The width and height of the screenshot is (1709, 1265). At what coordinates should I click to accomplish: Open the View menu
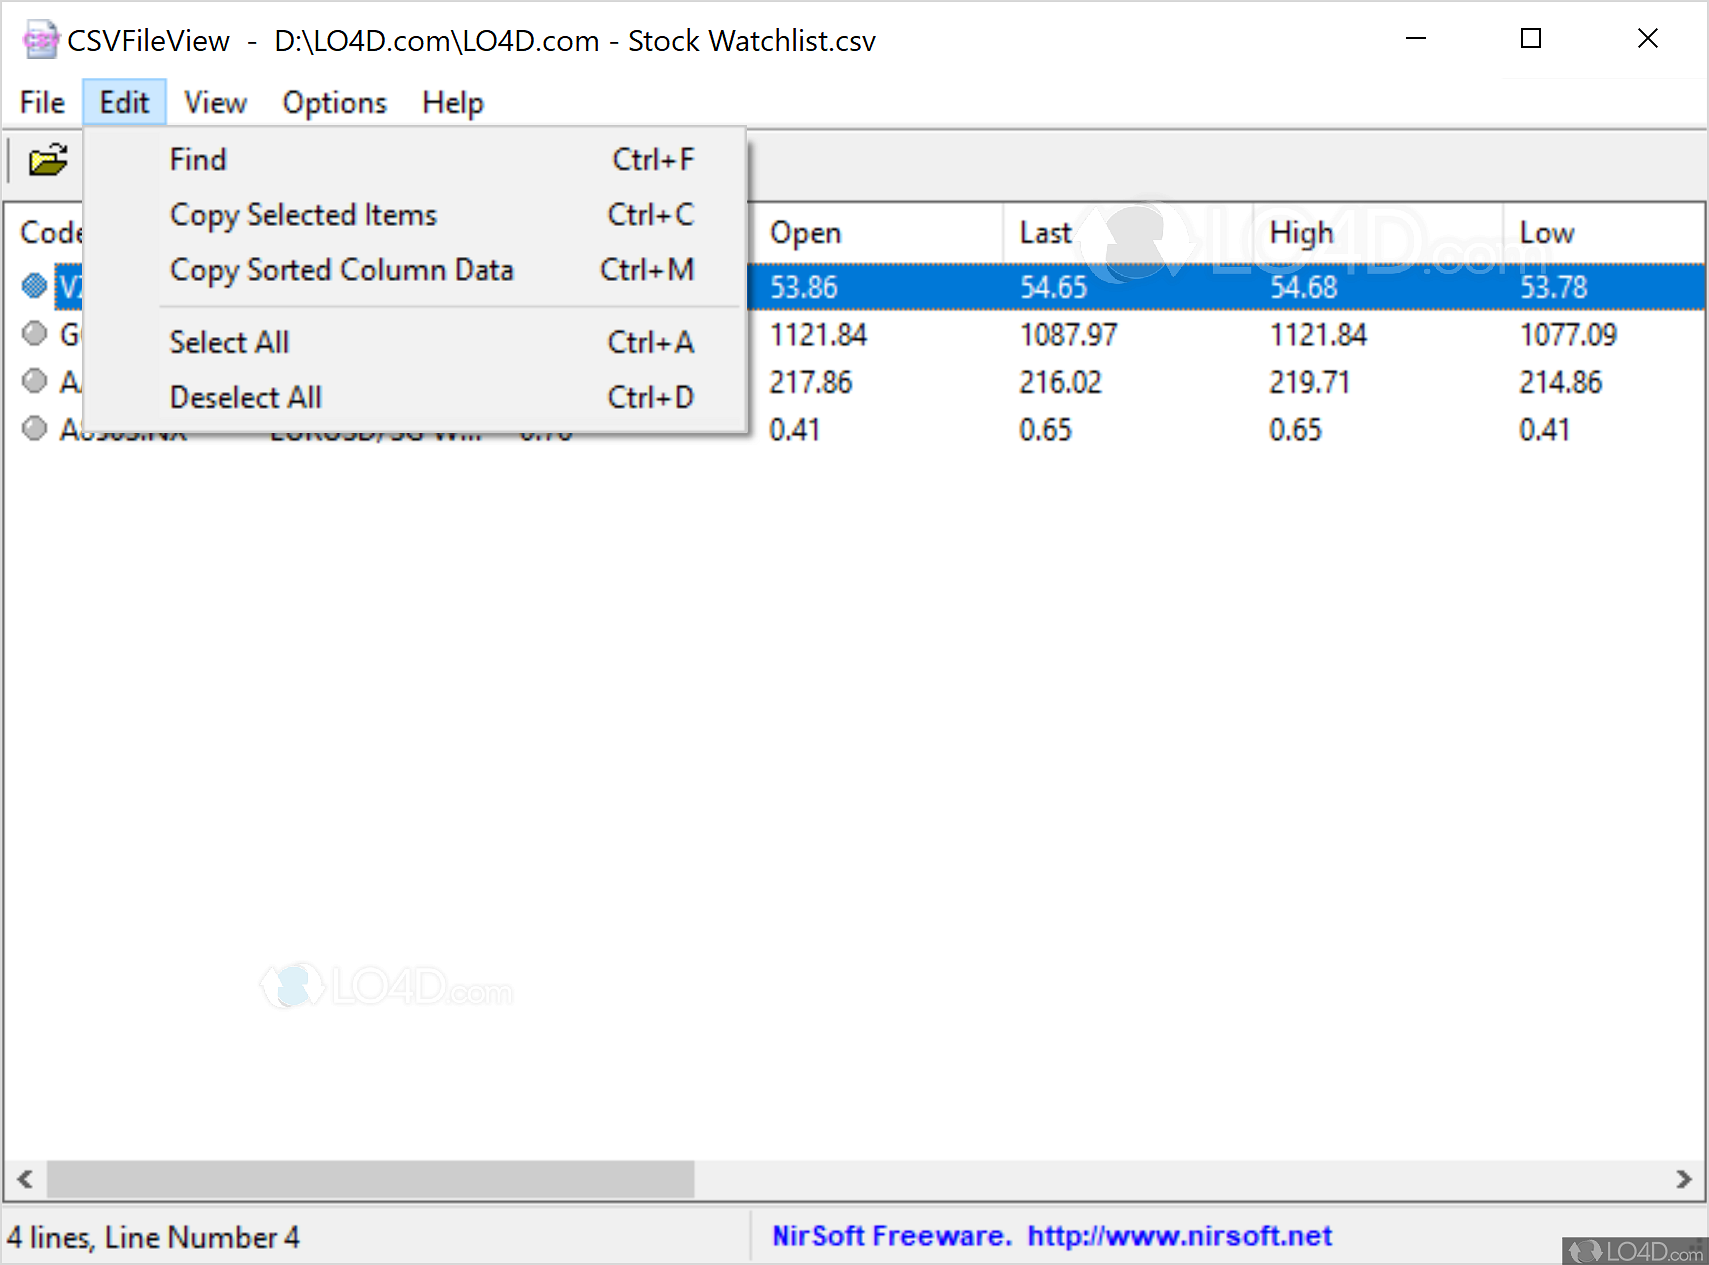point(214,102)
